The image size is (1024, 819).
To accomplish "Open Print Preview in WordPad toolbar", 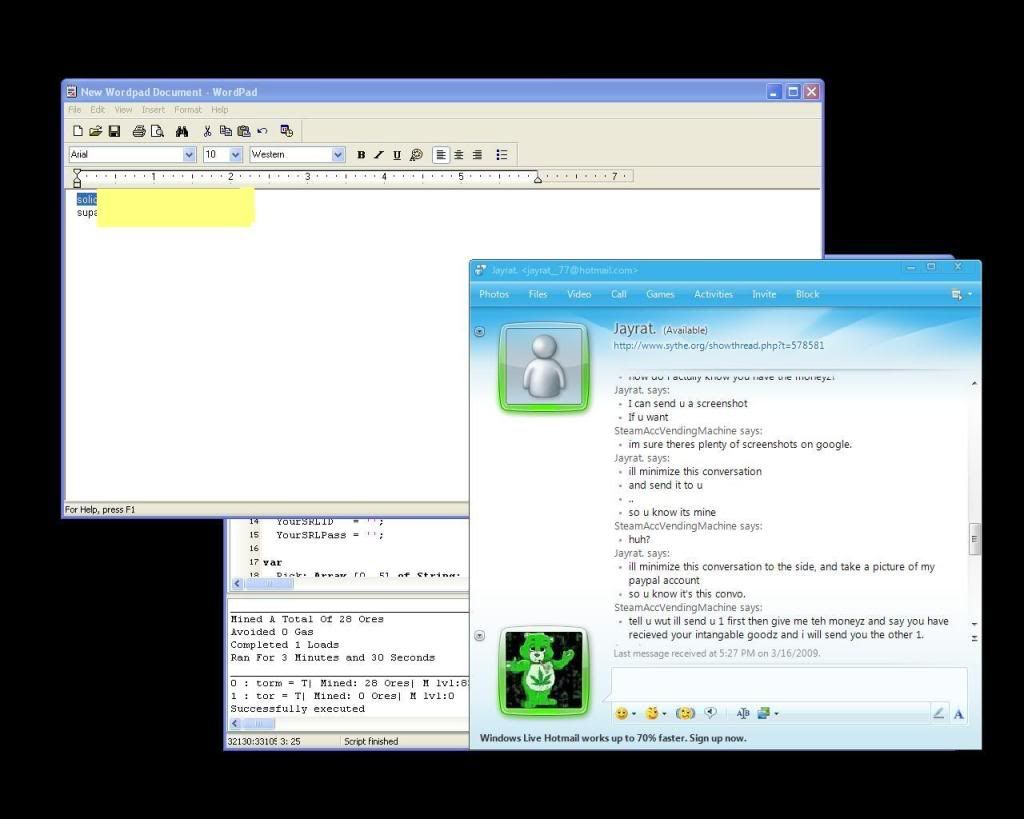I will pos(157,131).
